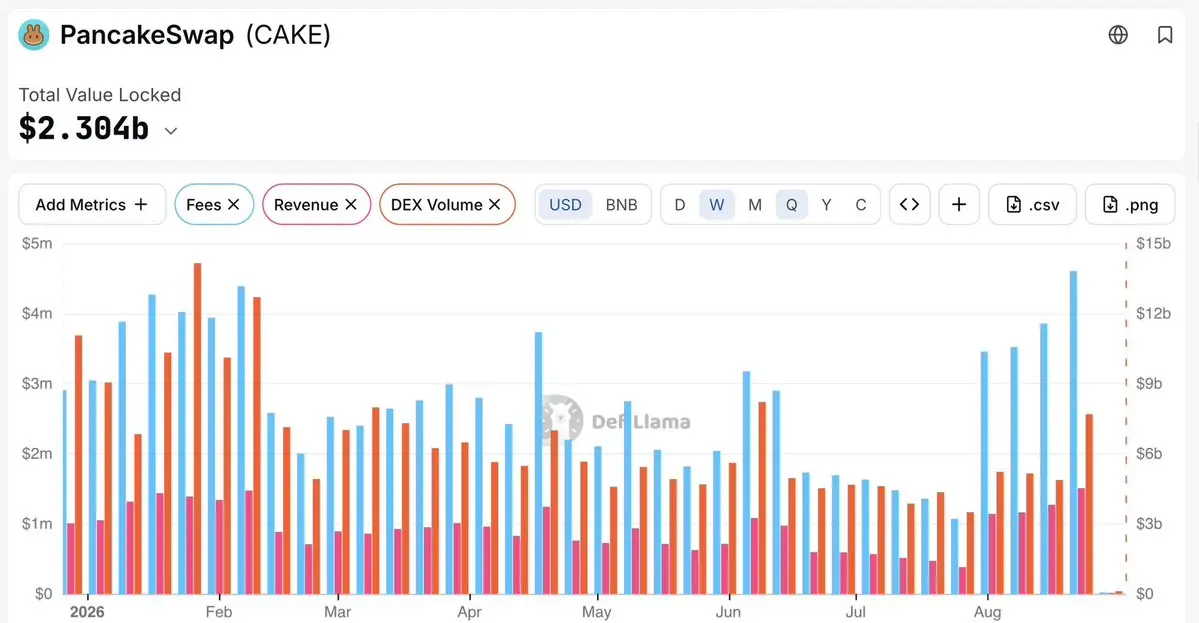Click the tallest blue Fees bar in late August
The image size is (1199, 623).
pos(1073,433)
